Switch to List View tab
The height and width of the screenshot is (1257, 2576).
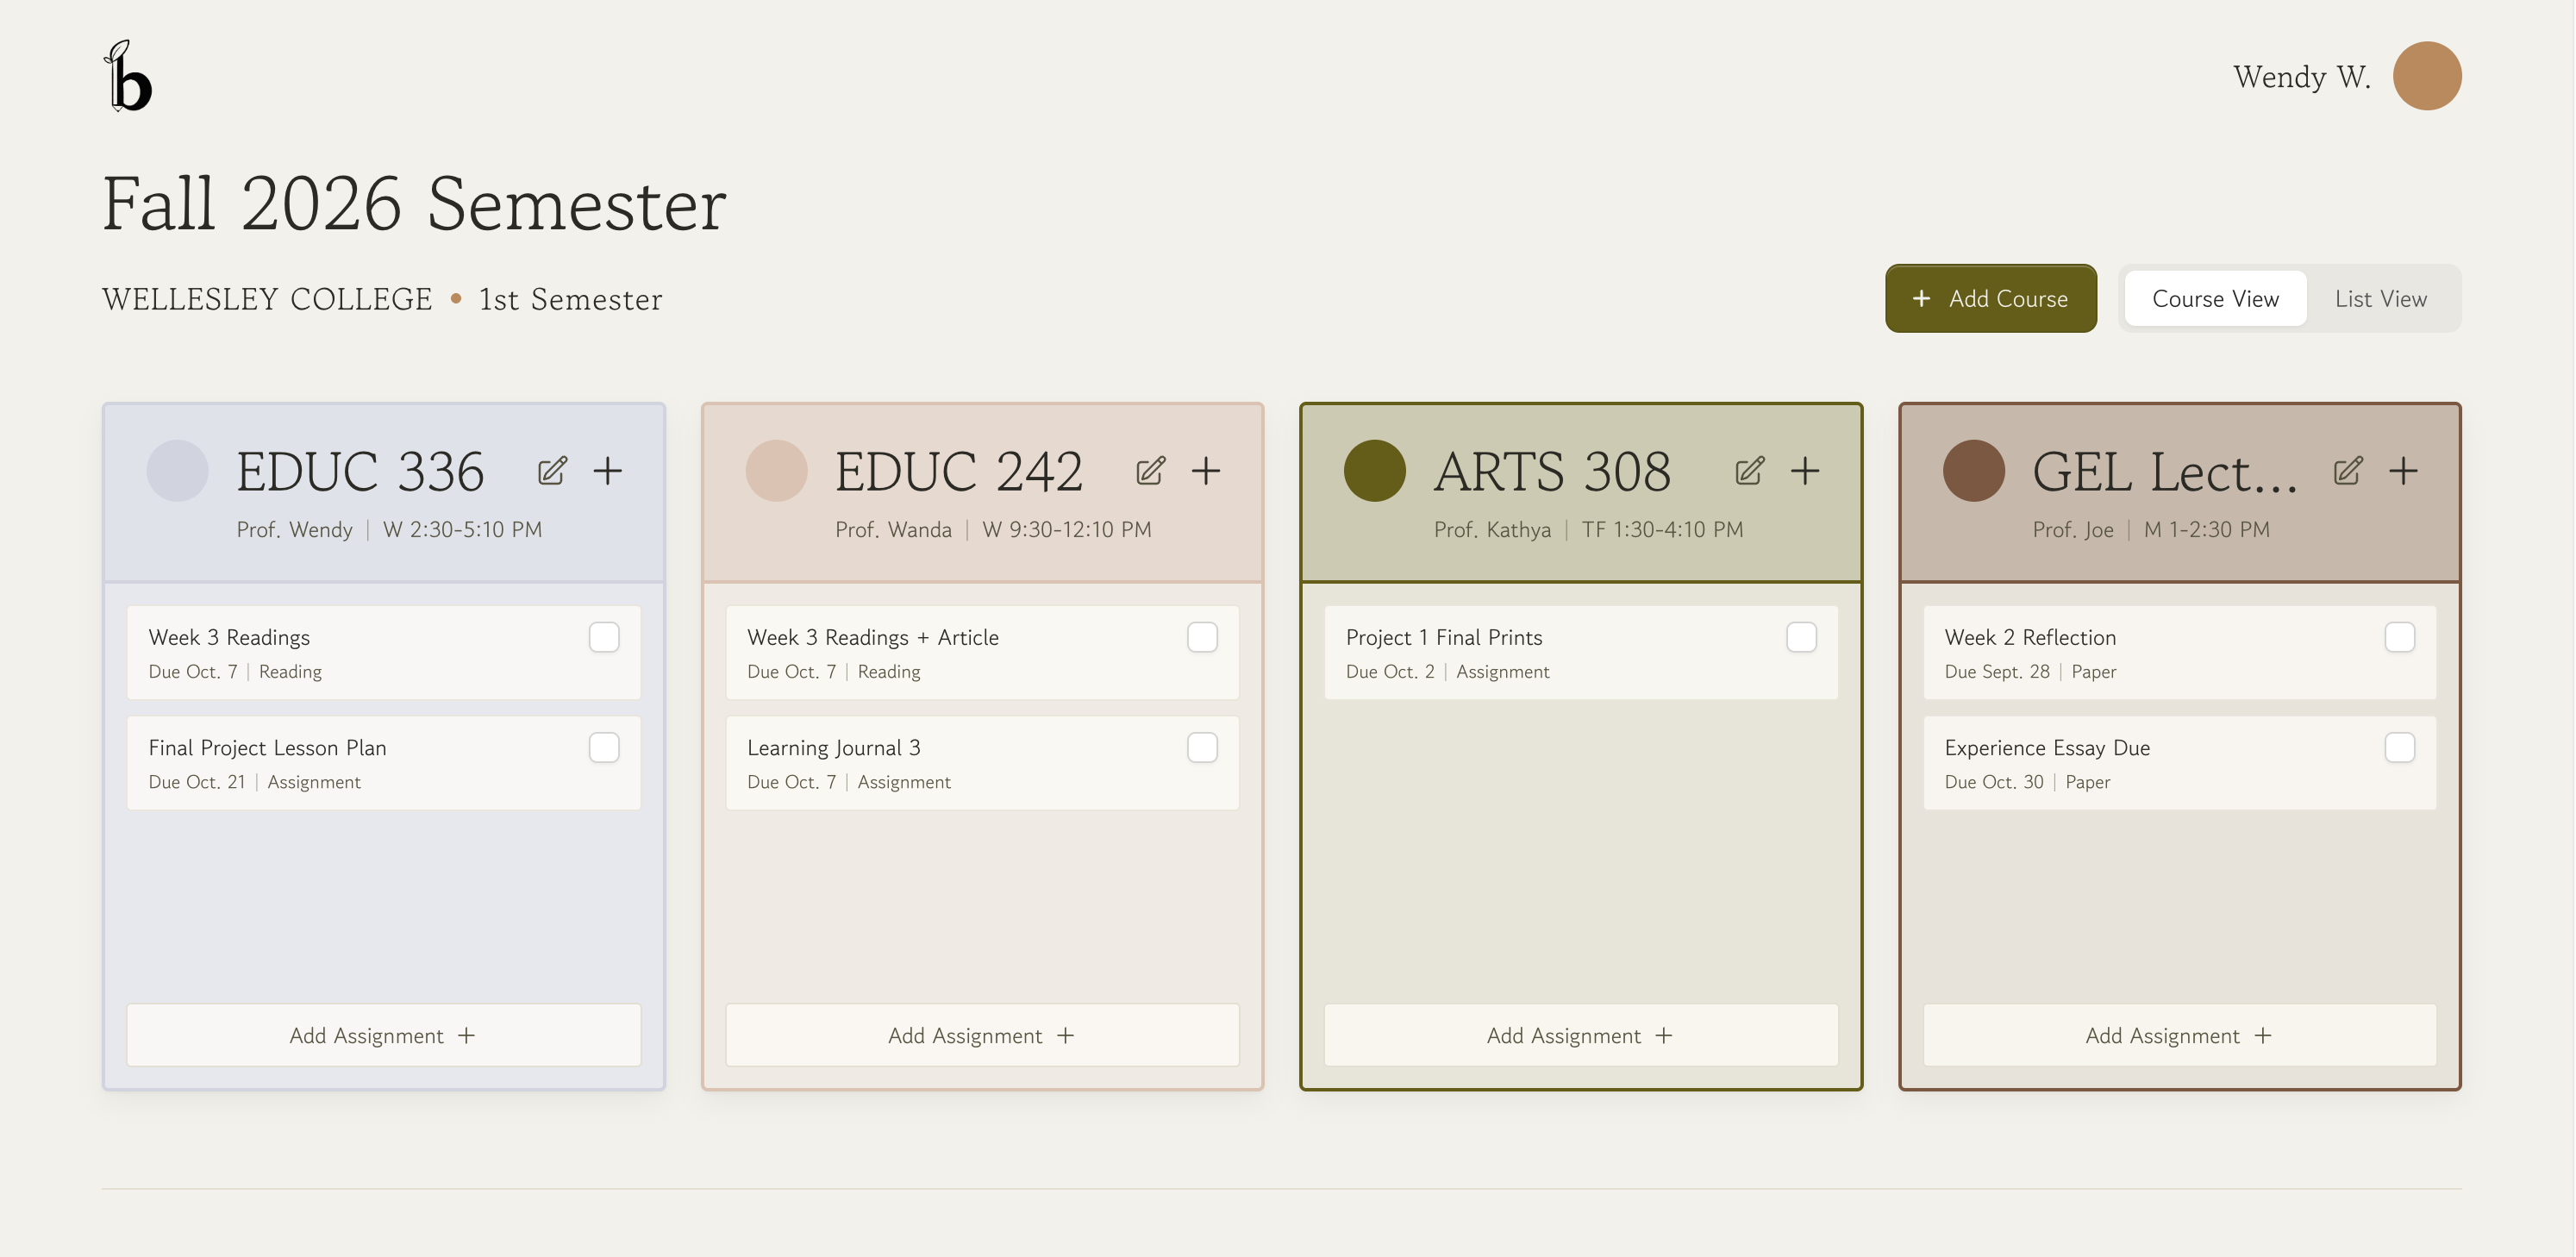[2380, 298]
